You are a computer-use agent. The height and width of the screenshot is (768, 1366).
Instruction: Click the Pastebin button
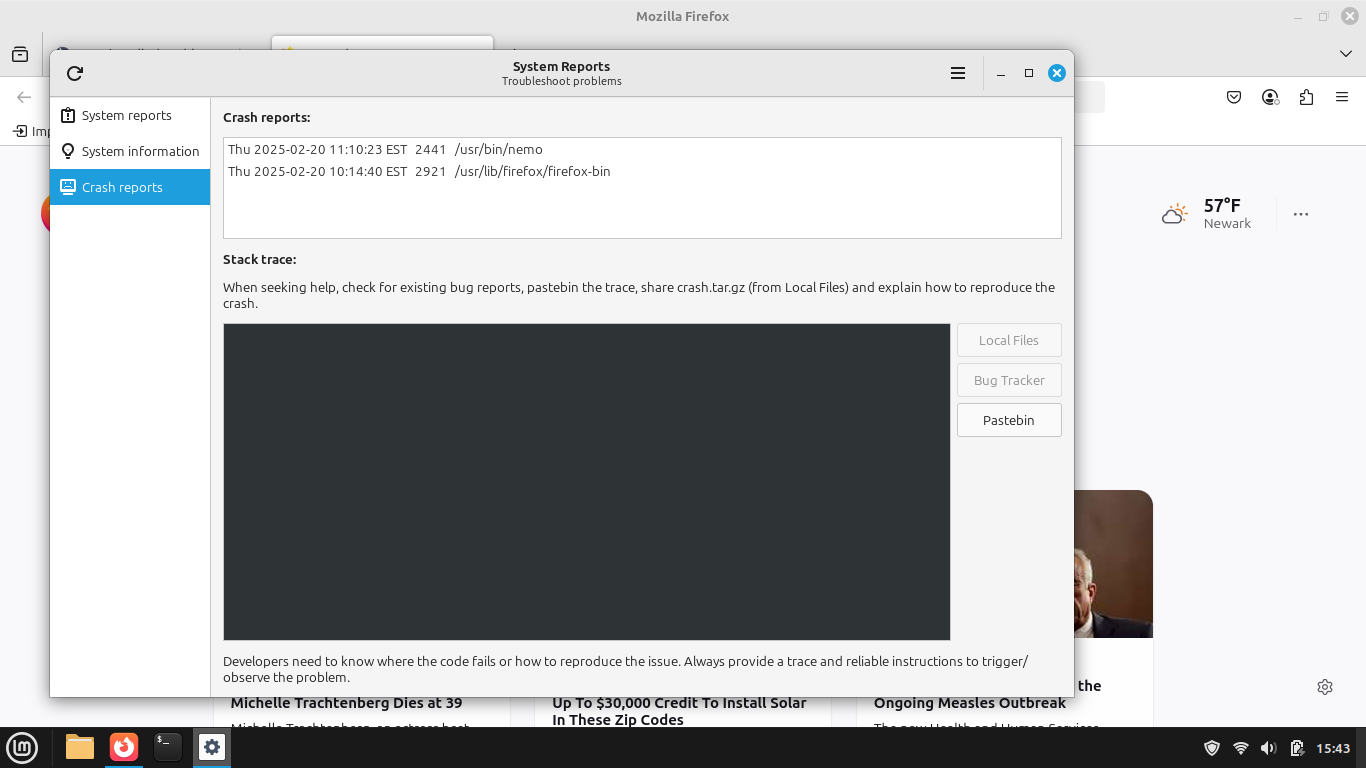(1008, 420)
